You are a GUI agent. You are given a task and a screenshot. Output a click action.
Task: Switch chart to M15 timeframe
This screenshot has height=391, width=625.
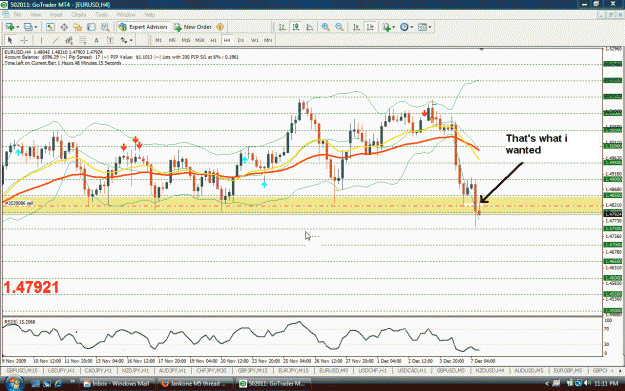[x=186, y=40]
